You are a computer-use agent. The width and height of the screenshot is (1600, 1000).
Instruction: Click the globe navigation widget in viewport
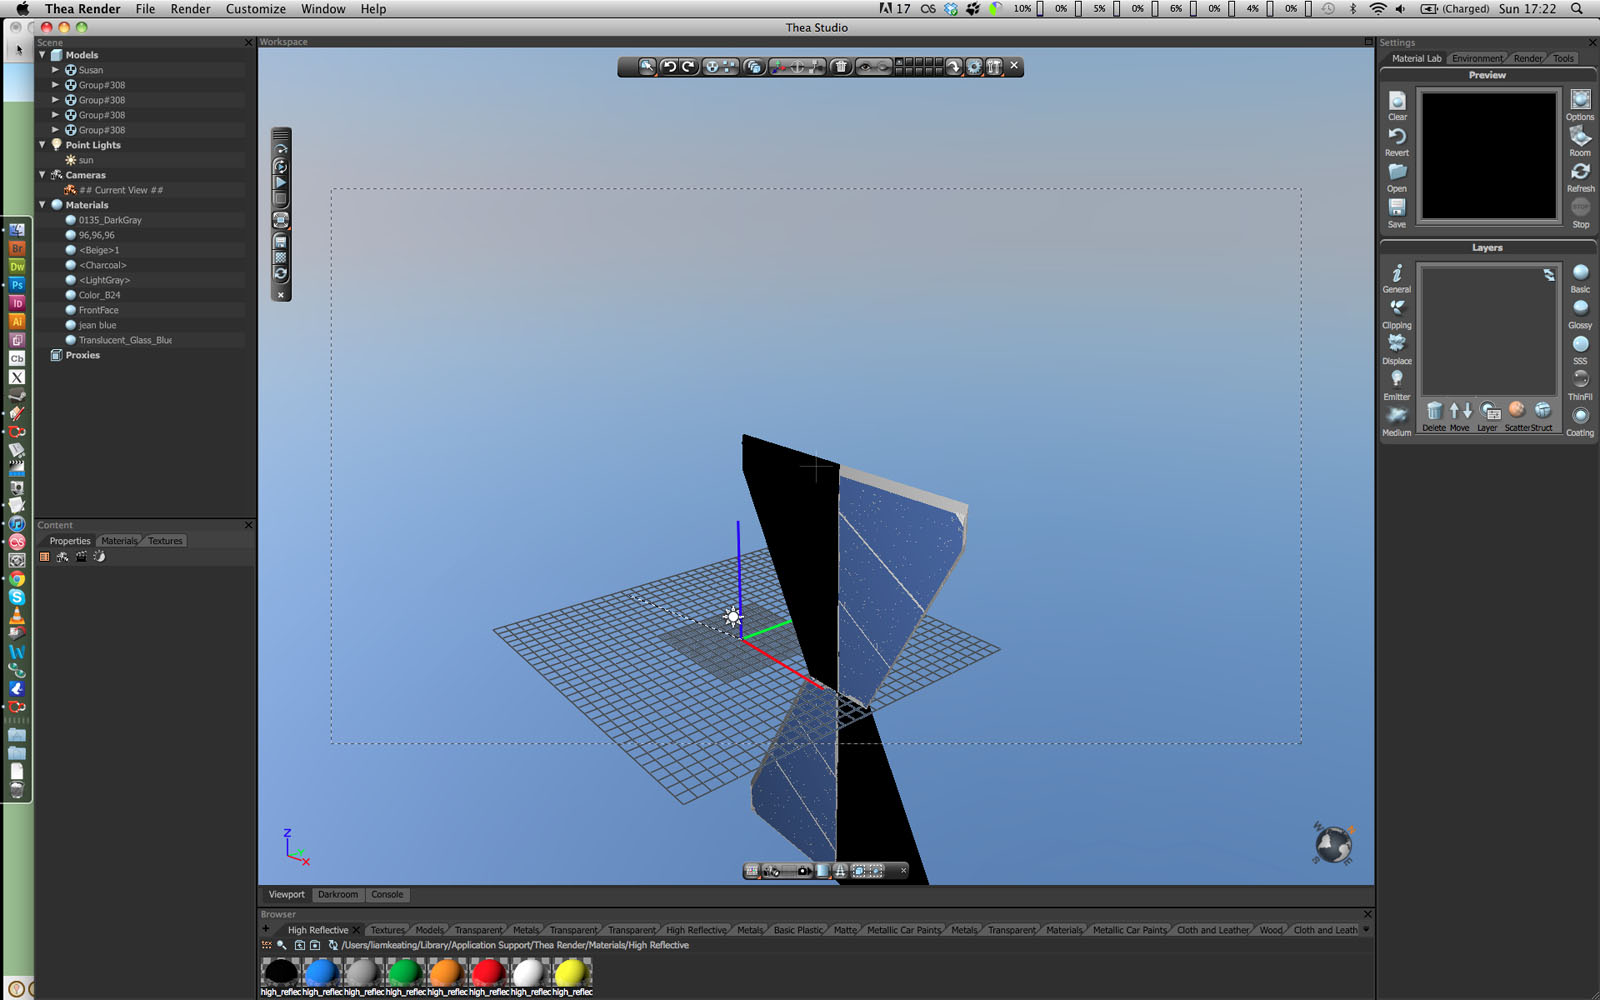tap(1333, 844)
